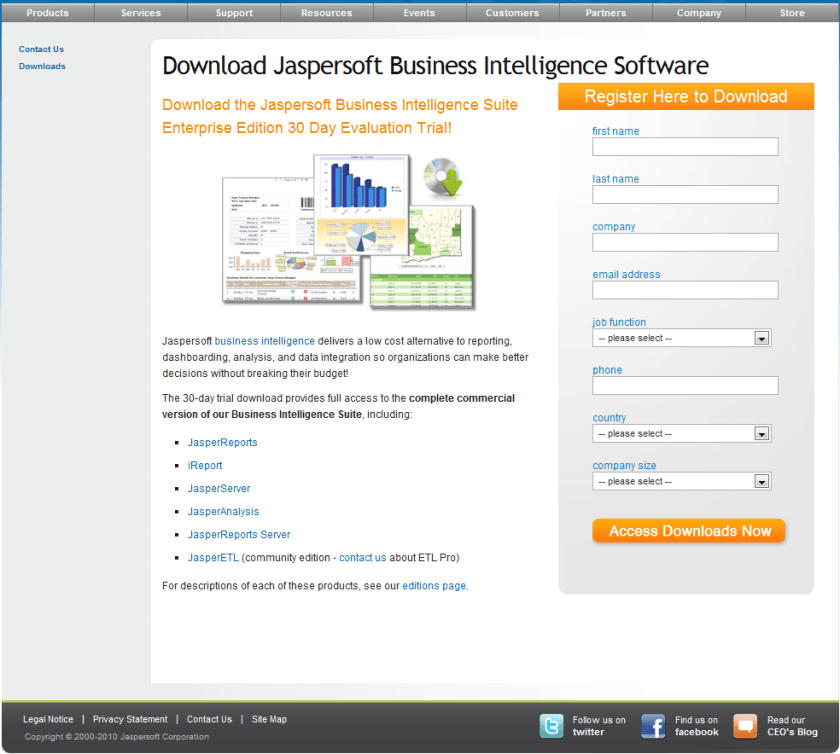Click the first name input field

tap(685, 147)
